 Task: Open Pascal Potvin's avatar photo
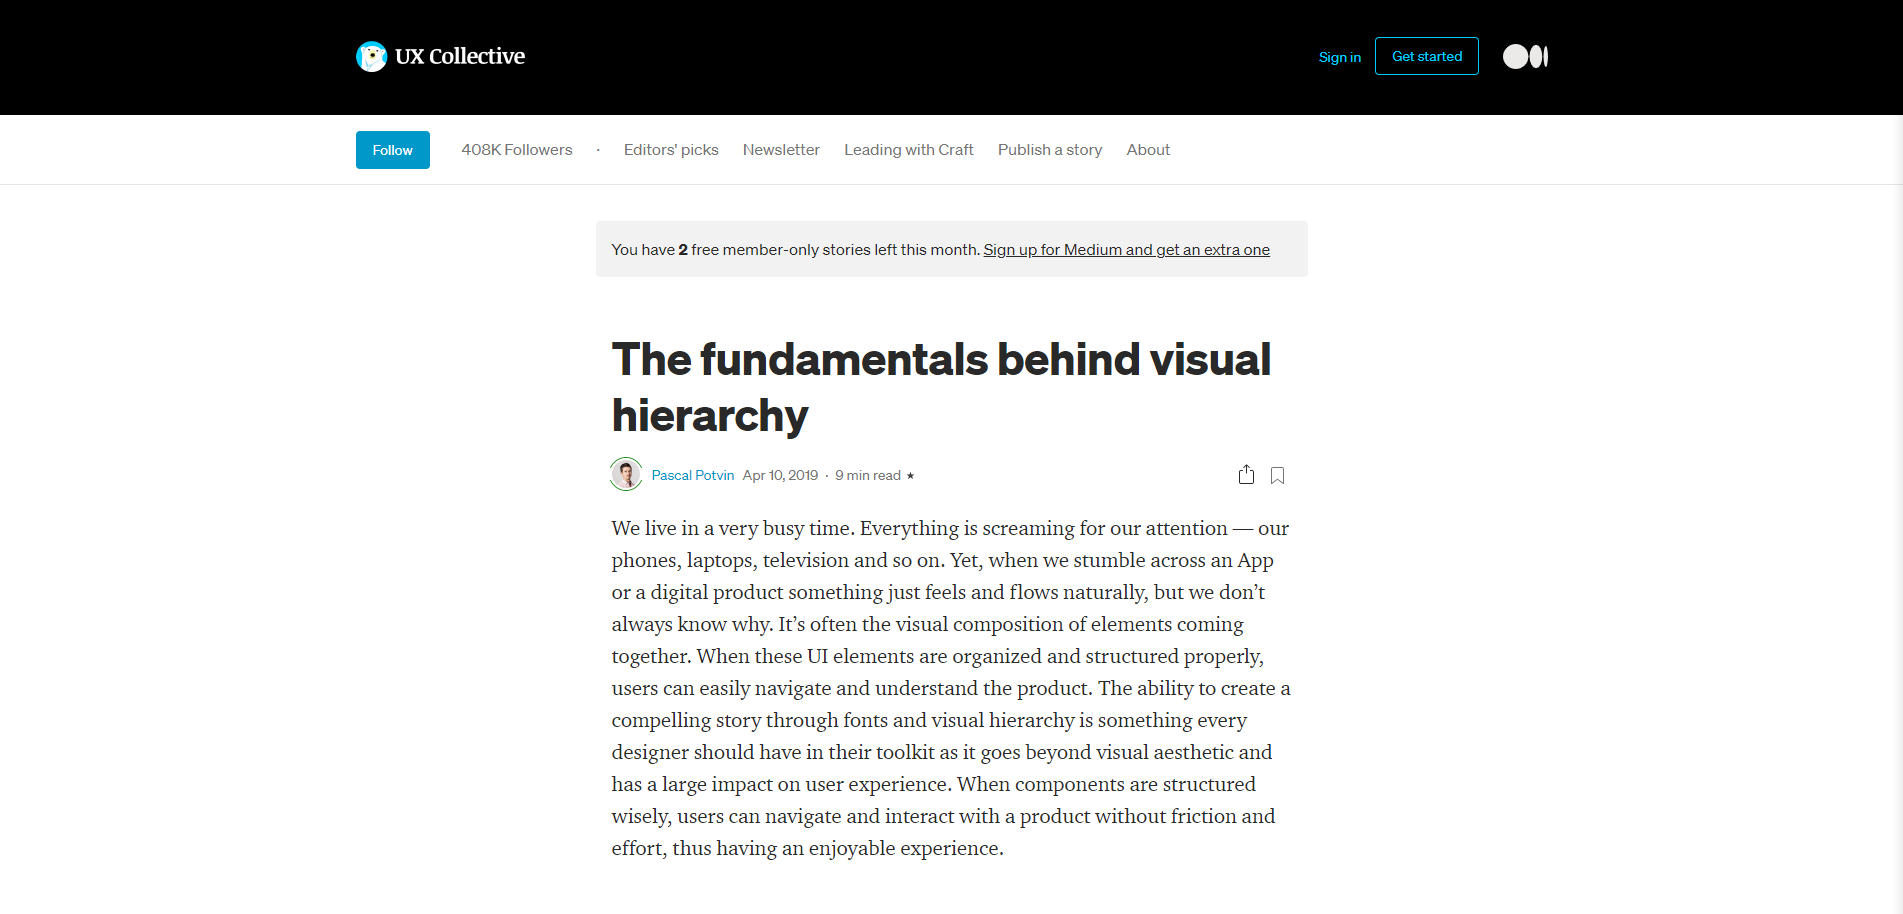click(626, 475)
